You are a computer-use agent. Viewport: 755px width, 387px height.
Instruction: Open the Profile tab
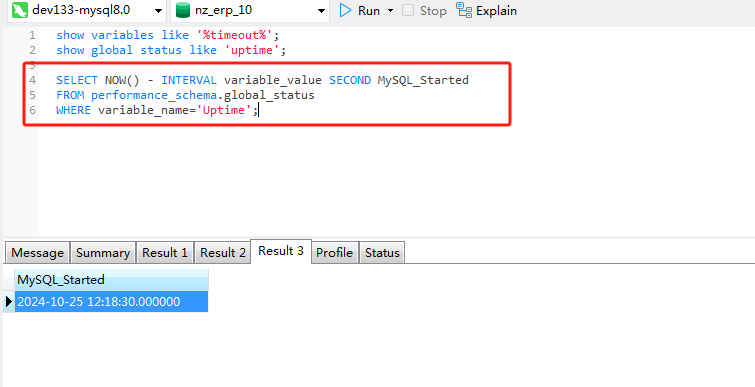tap(335, 253)
